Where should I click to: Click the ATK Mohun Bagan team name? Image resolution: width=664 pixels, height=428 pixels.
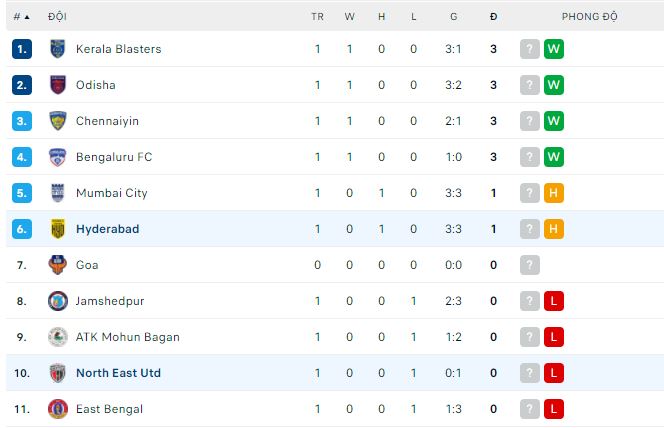coord(128,337)
